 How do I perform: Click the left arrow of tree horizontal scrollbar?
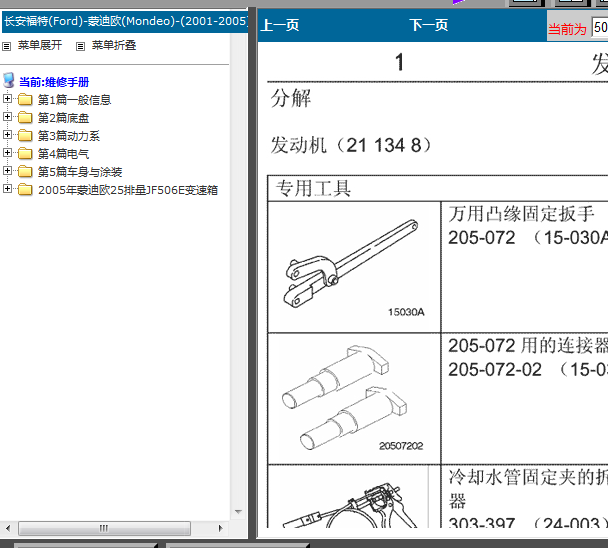[x=8, y=528]
